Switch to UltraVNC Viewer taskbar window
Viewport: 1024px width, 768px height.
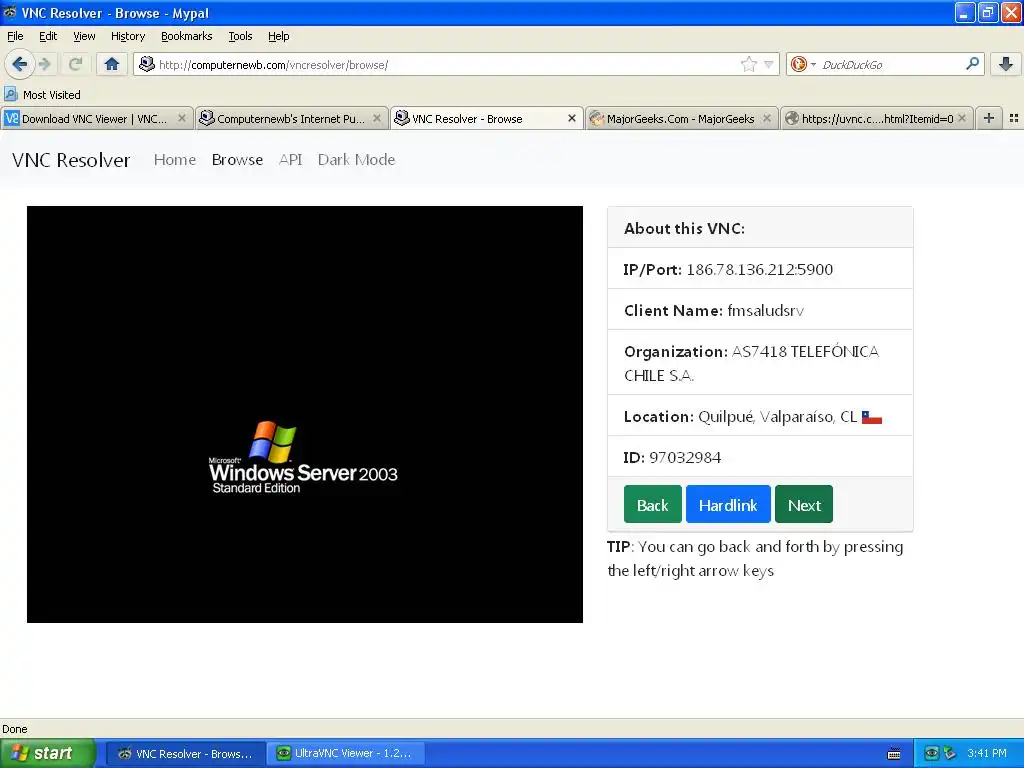345,753
